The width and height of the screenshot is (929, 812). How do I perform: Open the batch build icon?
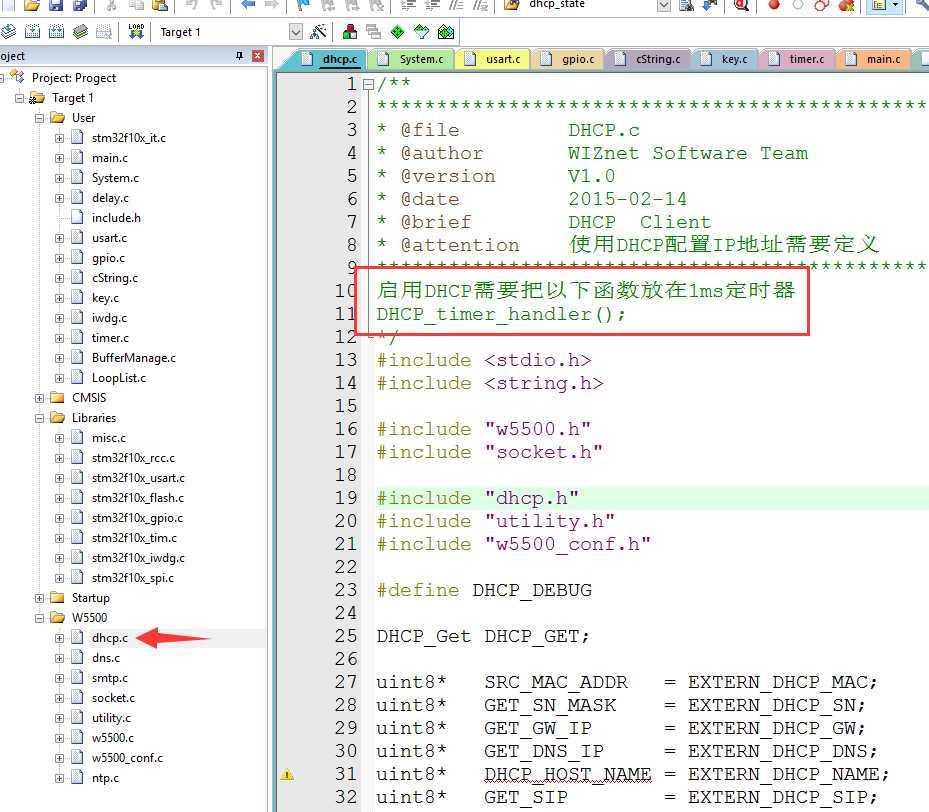80,31
